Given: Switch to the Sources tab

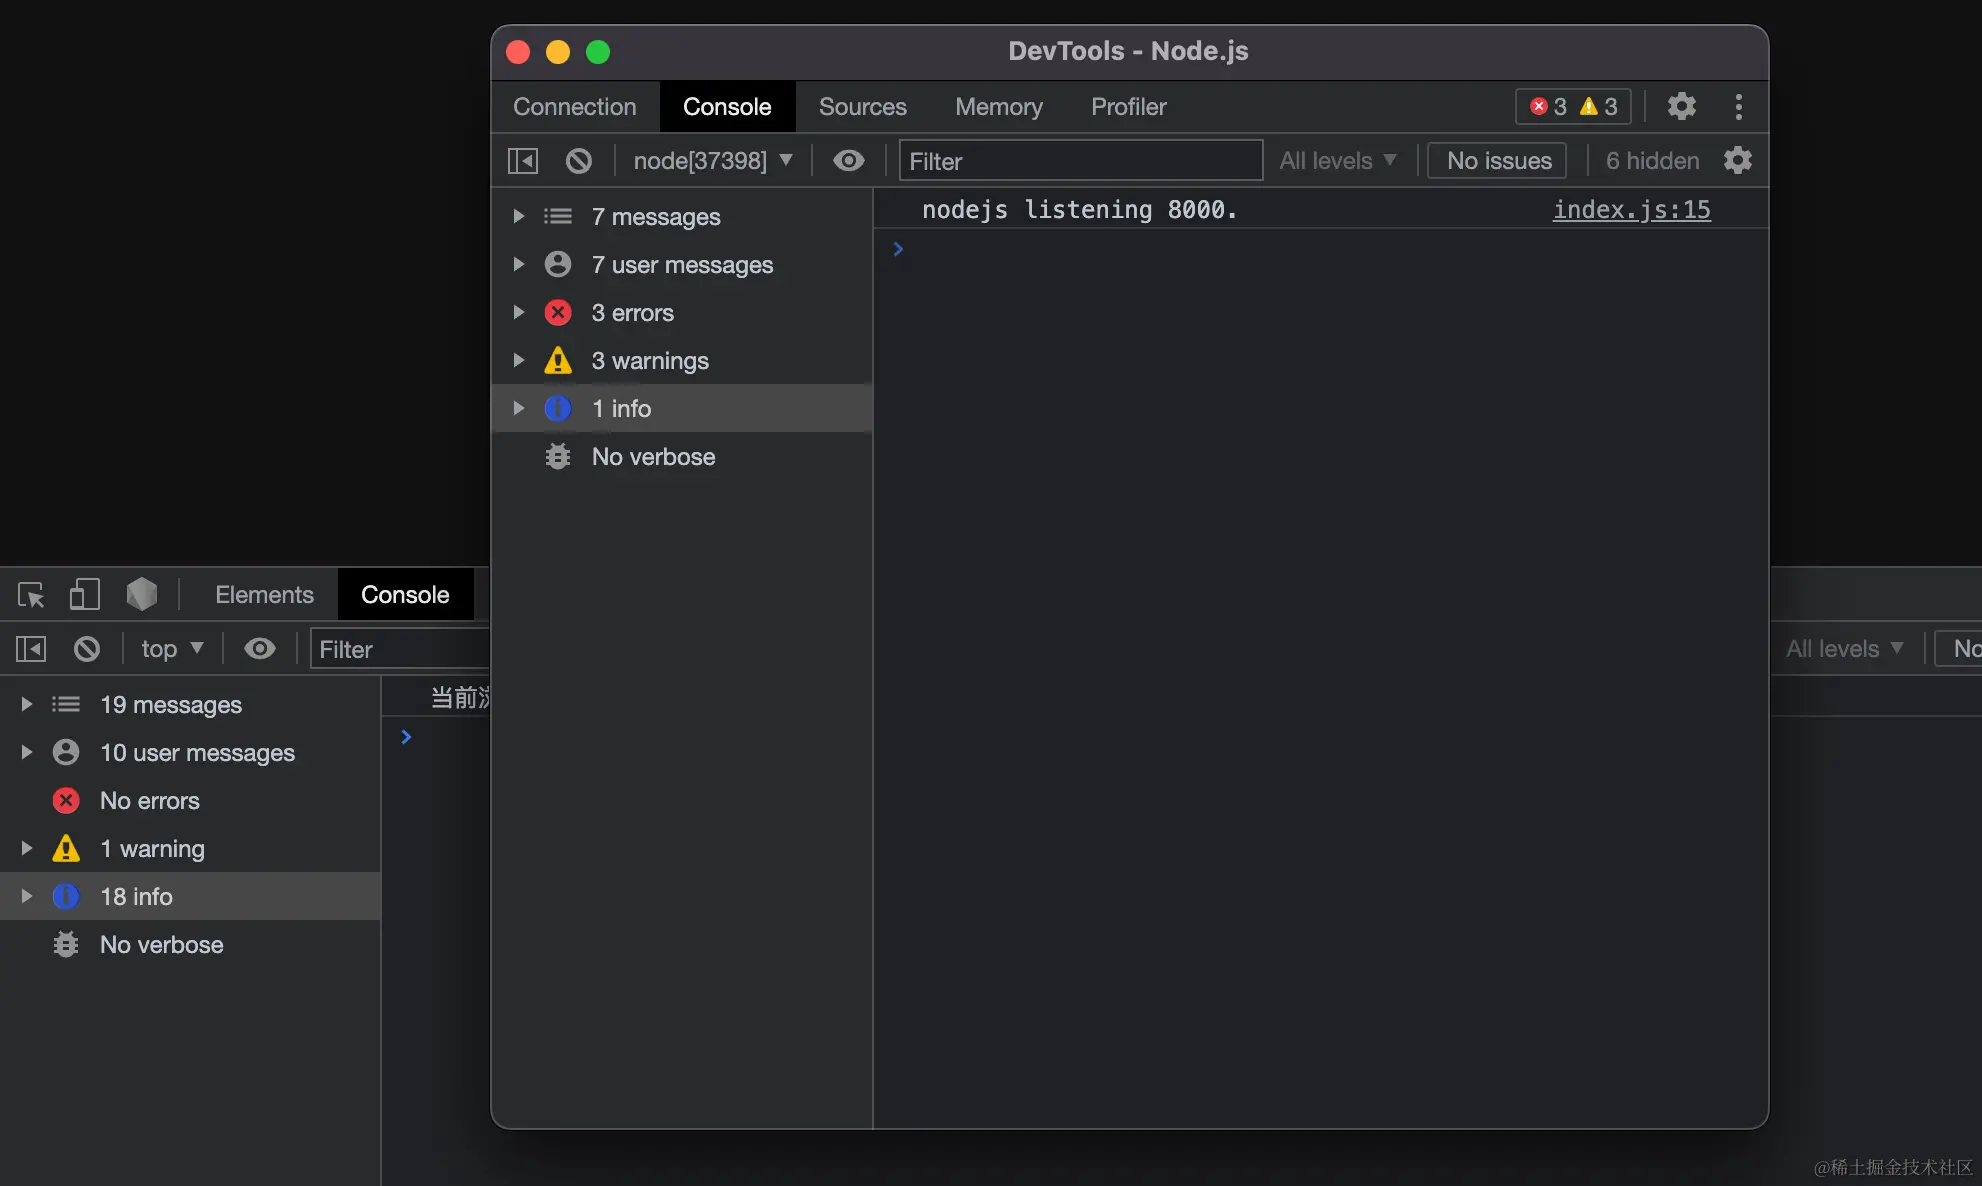Looking at the screenshot, I should (862, 107).
